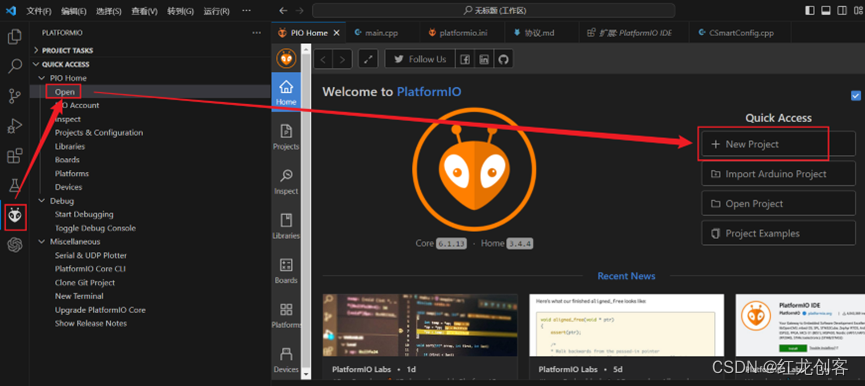Open Platforms in PIO sidebar

point(286,315)
